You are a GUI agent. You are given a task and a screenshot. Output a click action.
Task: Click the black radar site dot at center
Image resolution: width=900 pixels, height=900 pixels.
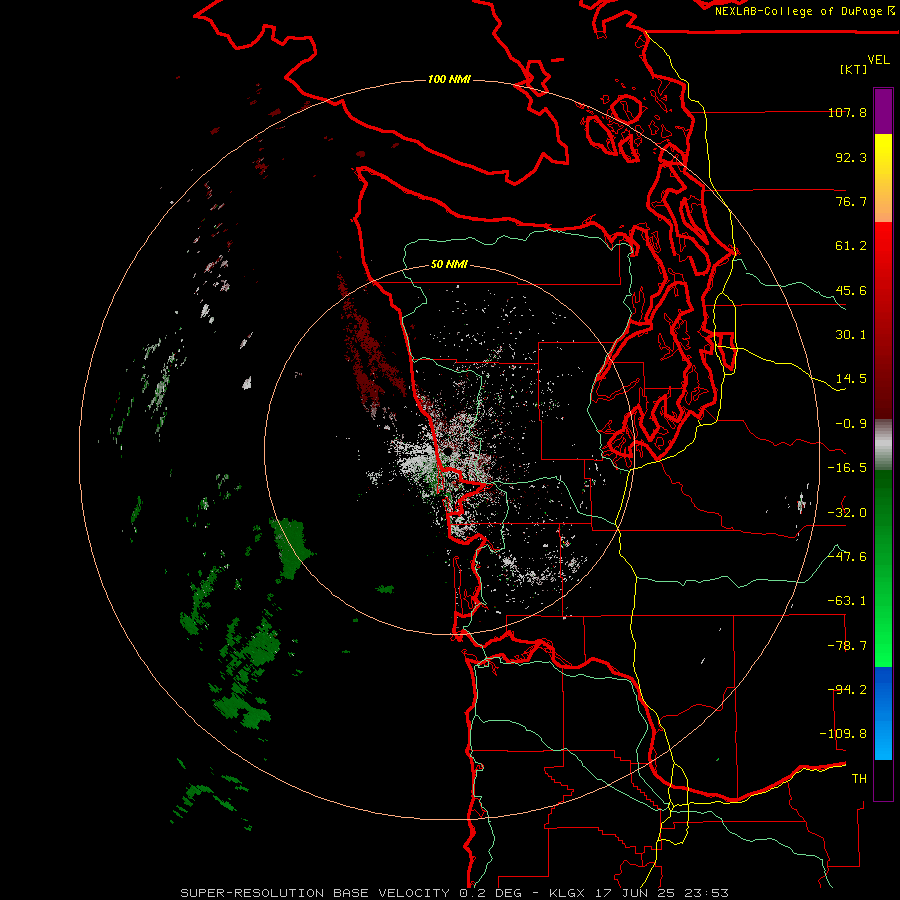coord(447,452)
